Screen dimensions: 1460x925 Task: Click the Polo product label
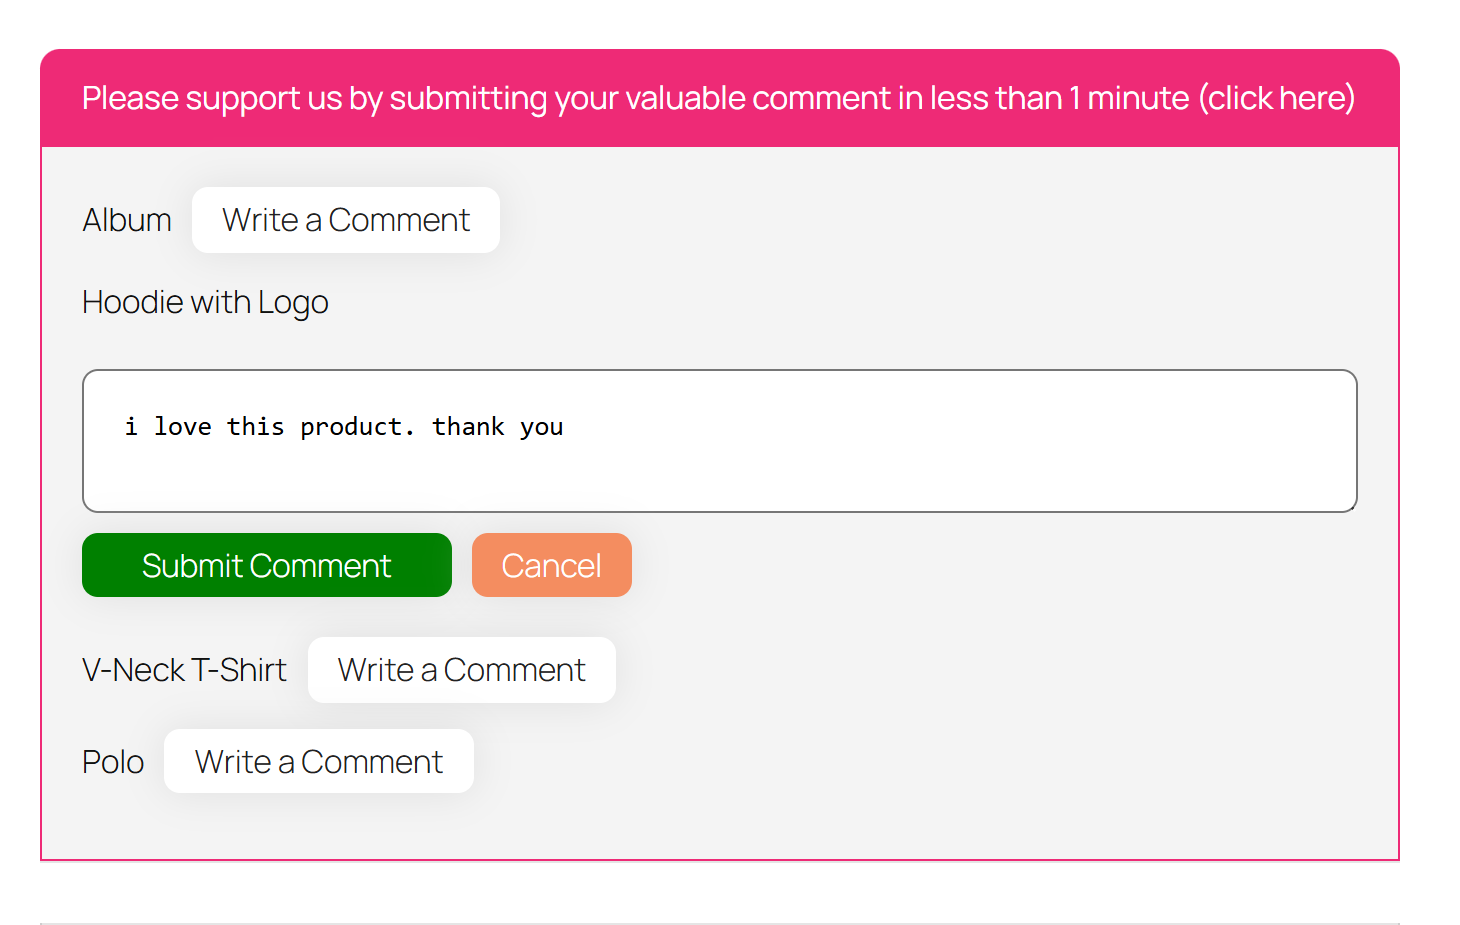click(113, 762)
